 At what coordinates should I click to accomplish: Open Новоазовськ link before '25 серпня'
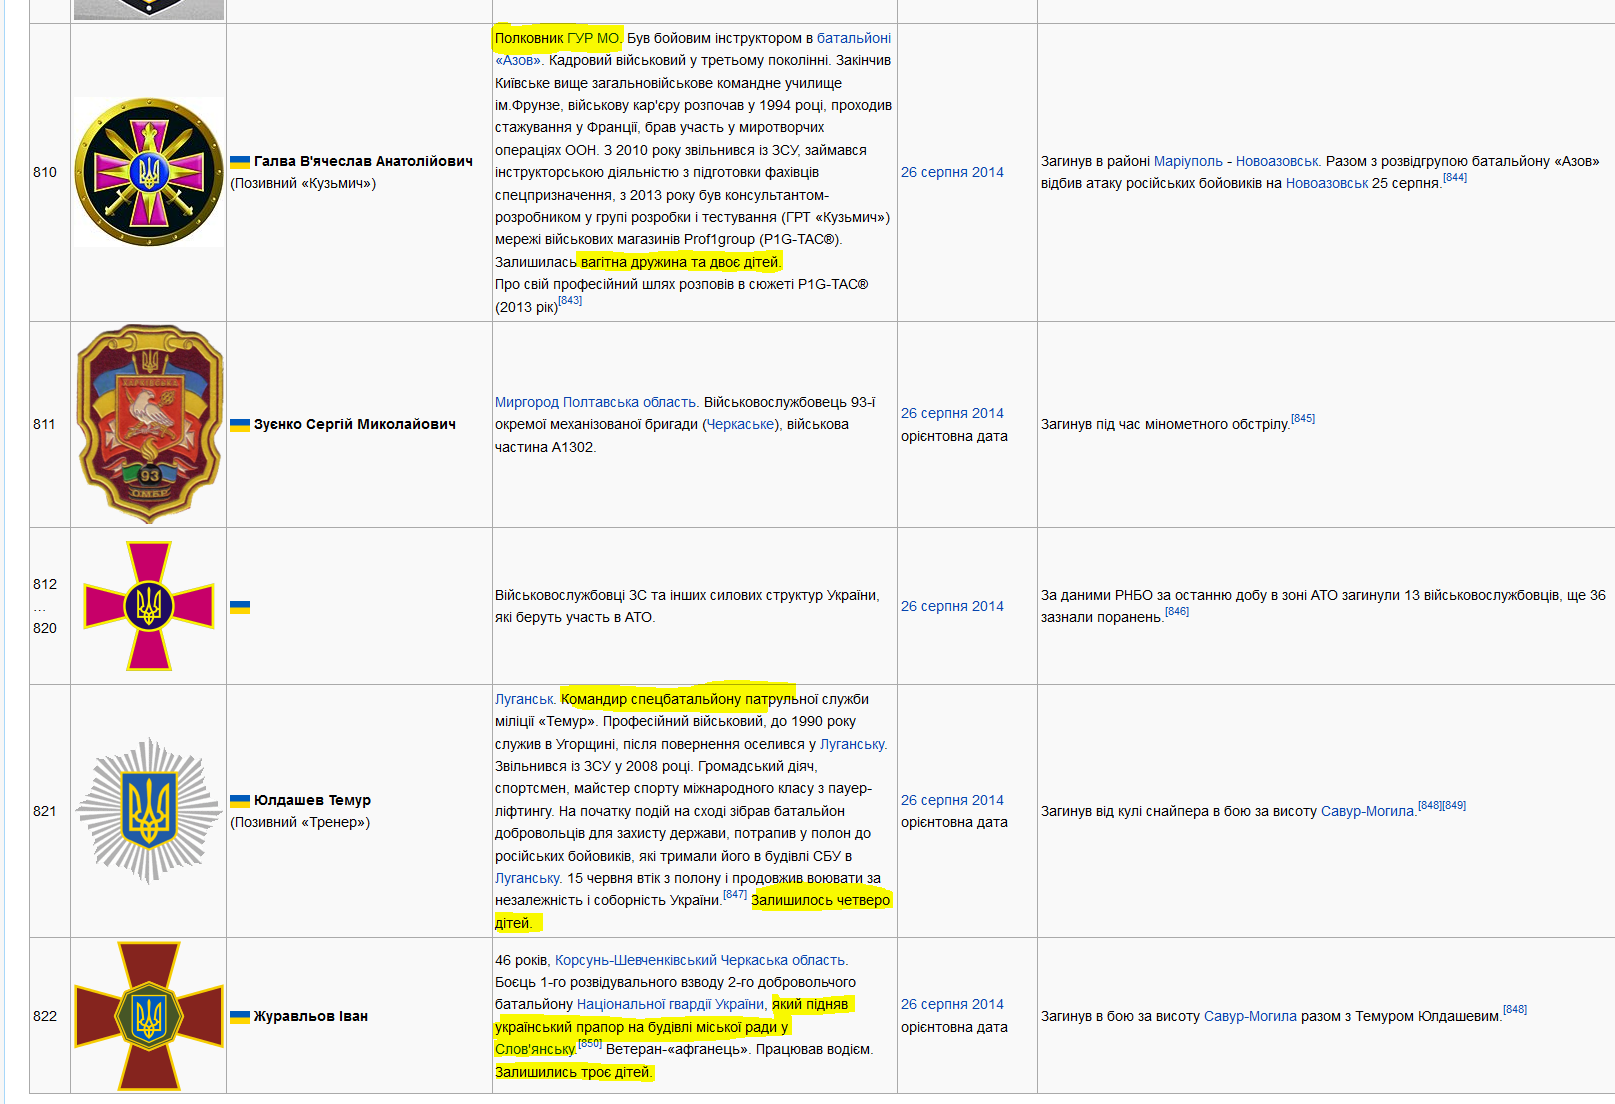(x=1327, y=183)
